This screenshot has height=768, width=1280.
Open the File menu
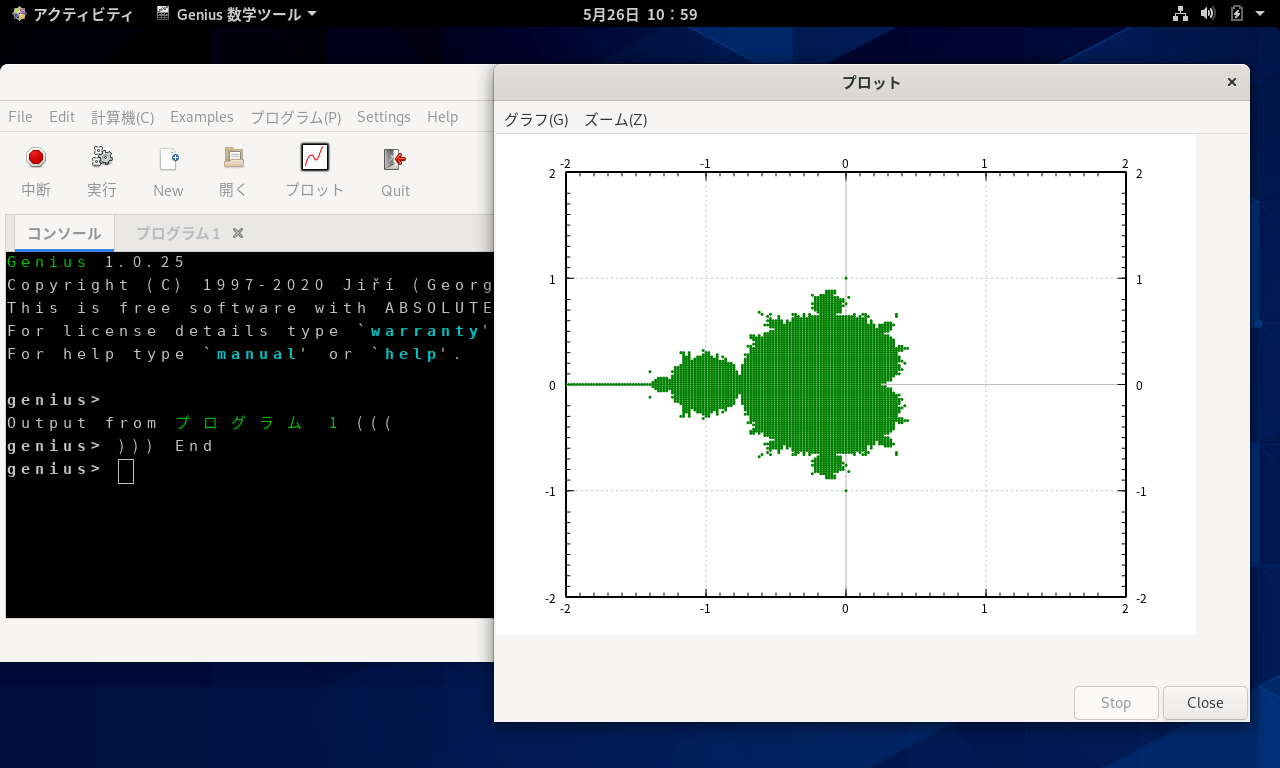20,117
